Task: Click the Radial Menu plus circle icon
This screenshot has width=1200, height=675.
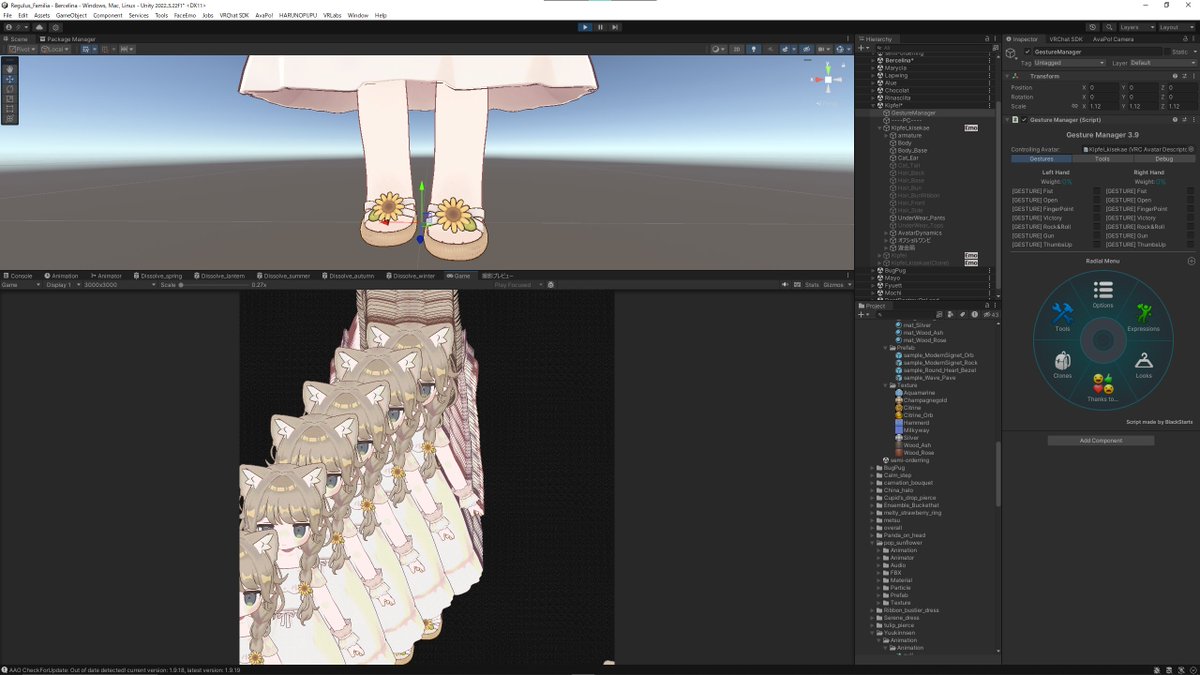Action: tap(1191, 261)
